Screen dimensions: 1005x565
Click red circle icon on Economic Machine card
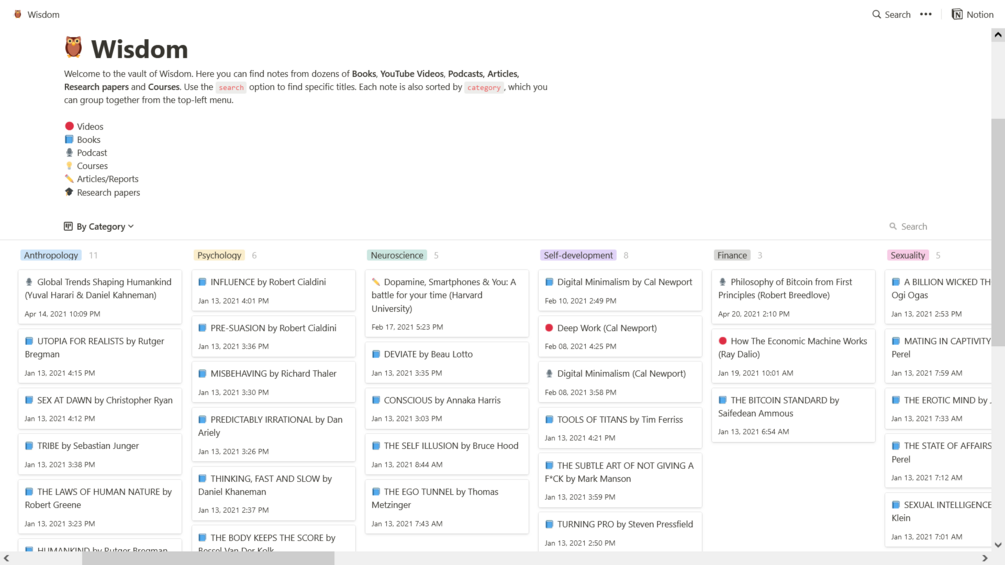coord(722,341)
